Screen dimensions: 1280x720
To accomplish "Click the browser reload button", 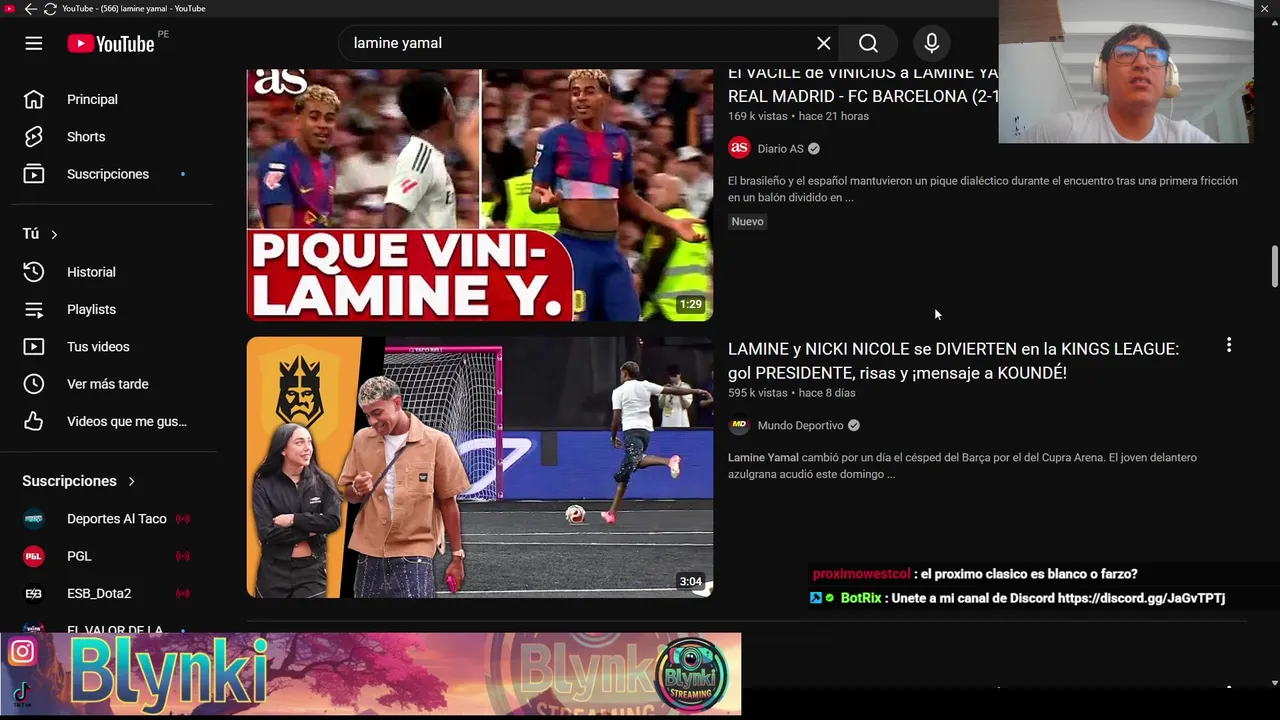I will [50, 9].
